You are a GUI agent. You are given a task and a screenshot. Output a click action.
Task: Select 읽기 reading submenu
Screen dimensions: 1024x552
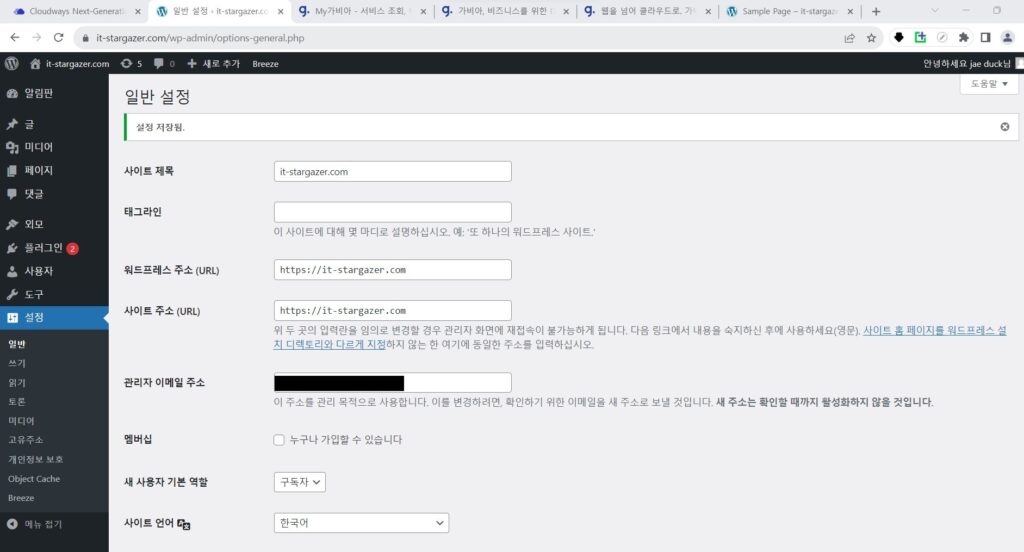(x=17, y=383)
